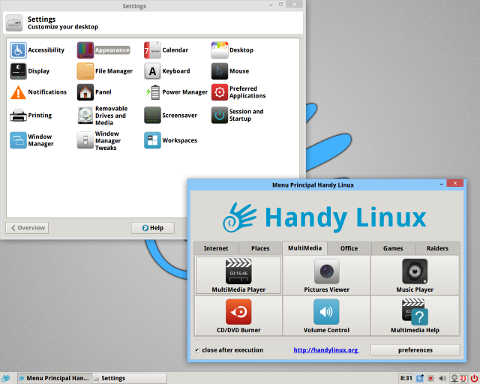Open Preferred Applications settings
Screen dimensions: 480x384
click(239, 92)
